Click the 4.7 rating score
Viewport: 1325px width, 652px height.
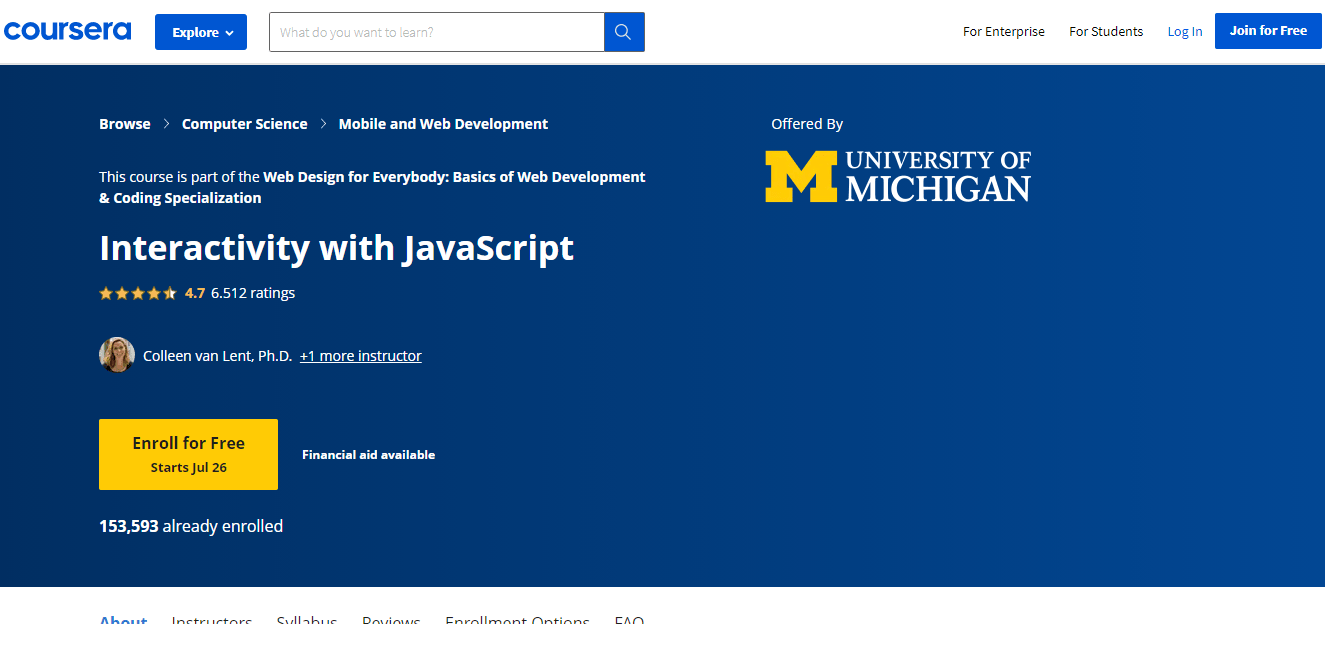pyautogui.click(x=195, y=293)
